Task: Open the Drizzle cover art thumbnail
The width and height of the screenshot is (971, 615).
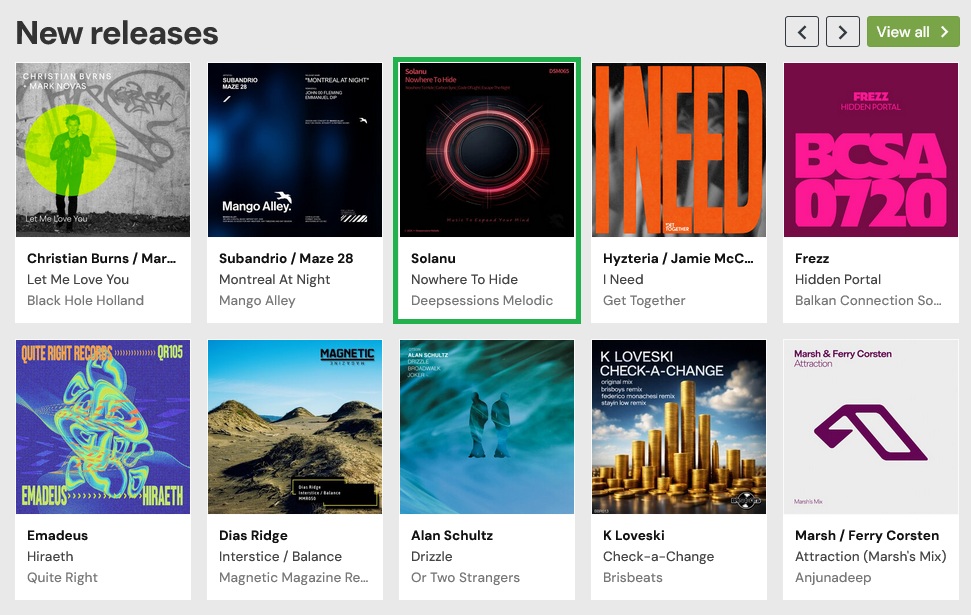Action: tap(487, 427)
